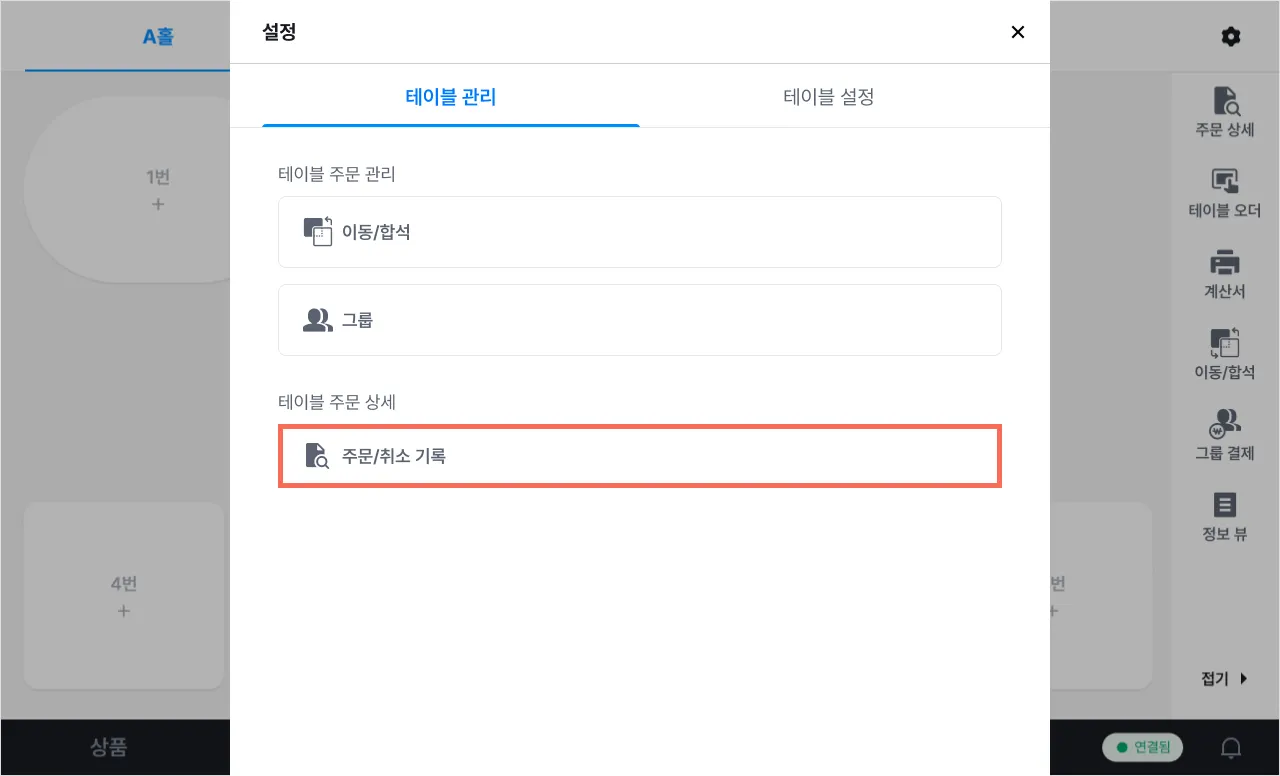The height and width of the screenshot is (776, 1280).
Task: Open the 그룹 option in dialog
Action: [640, 320]
